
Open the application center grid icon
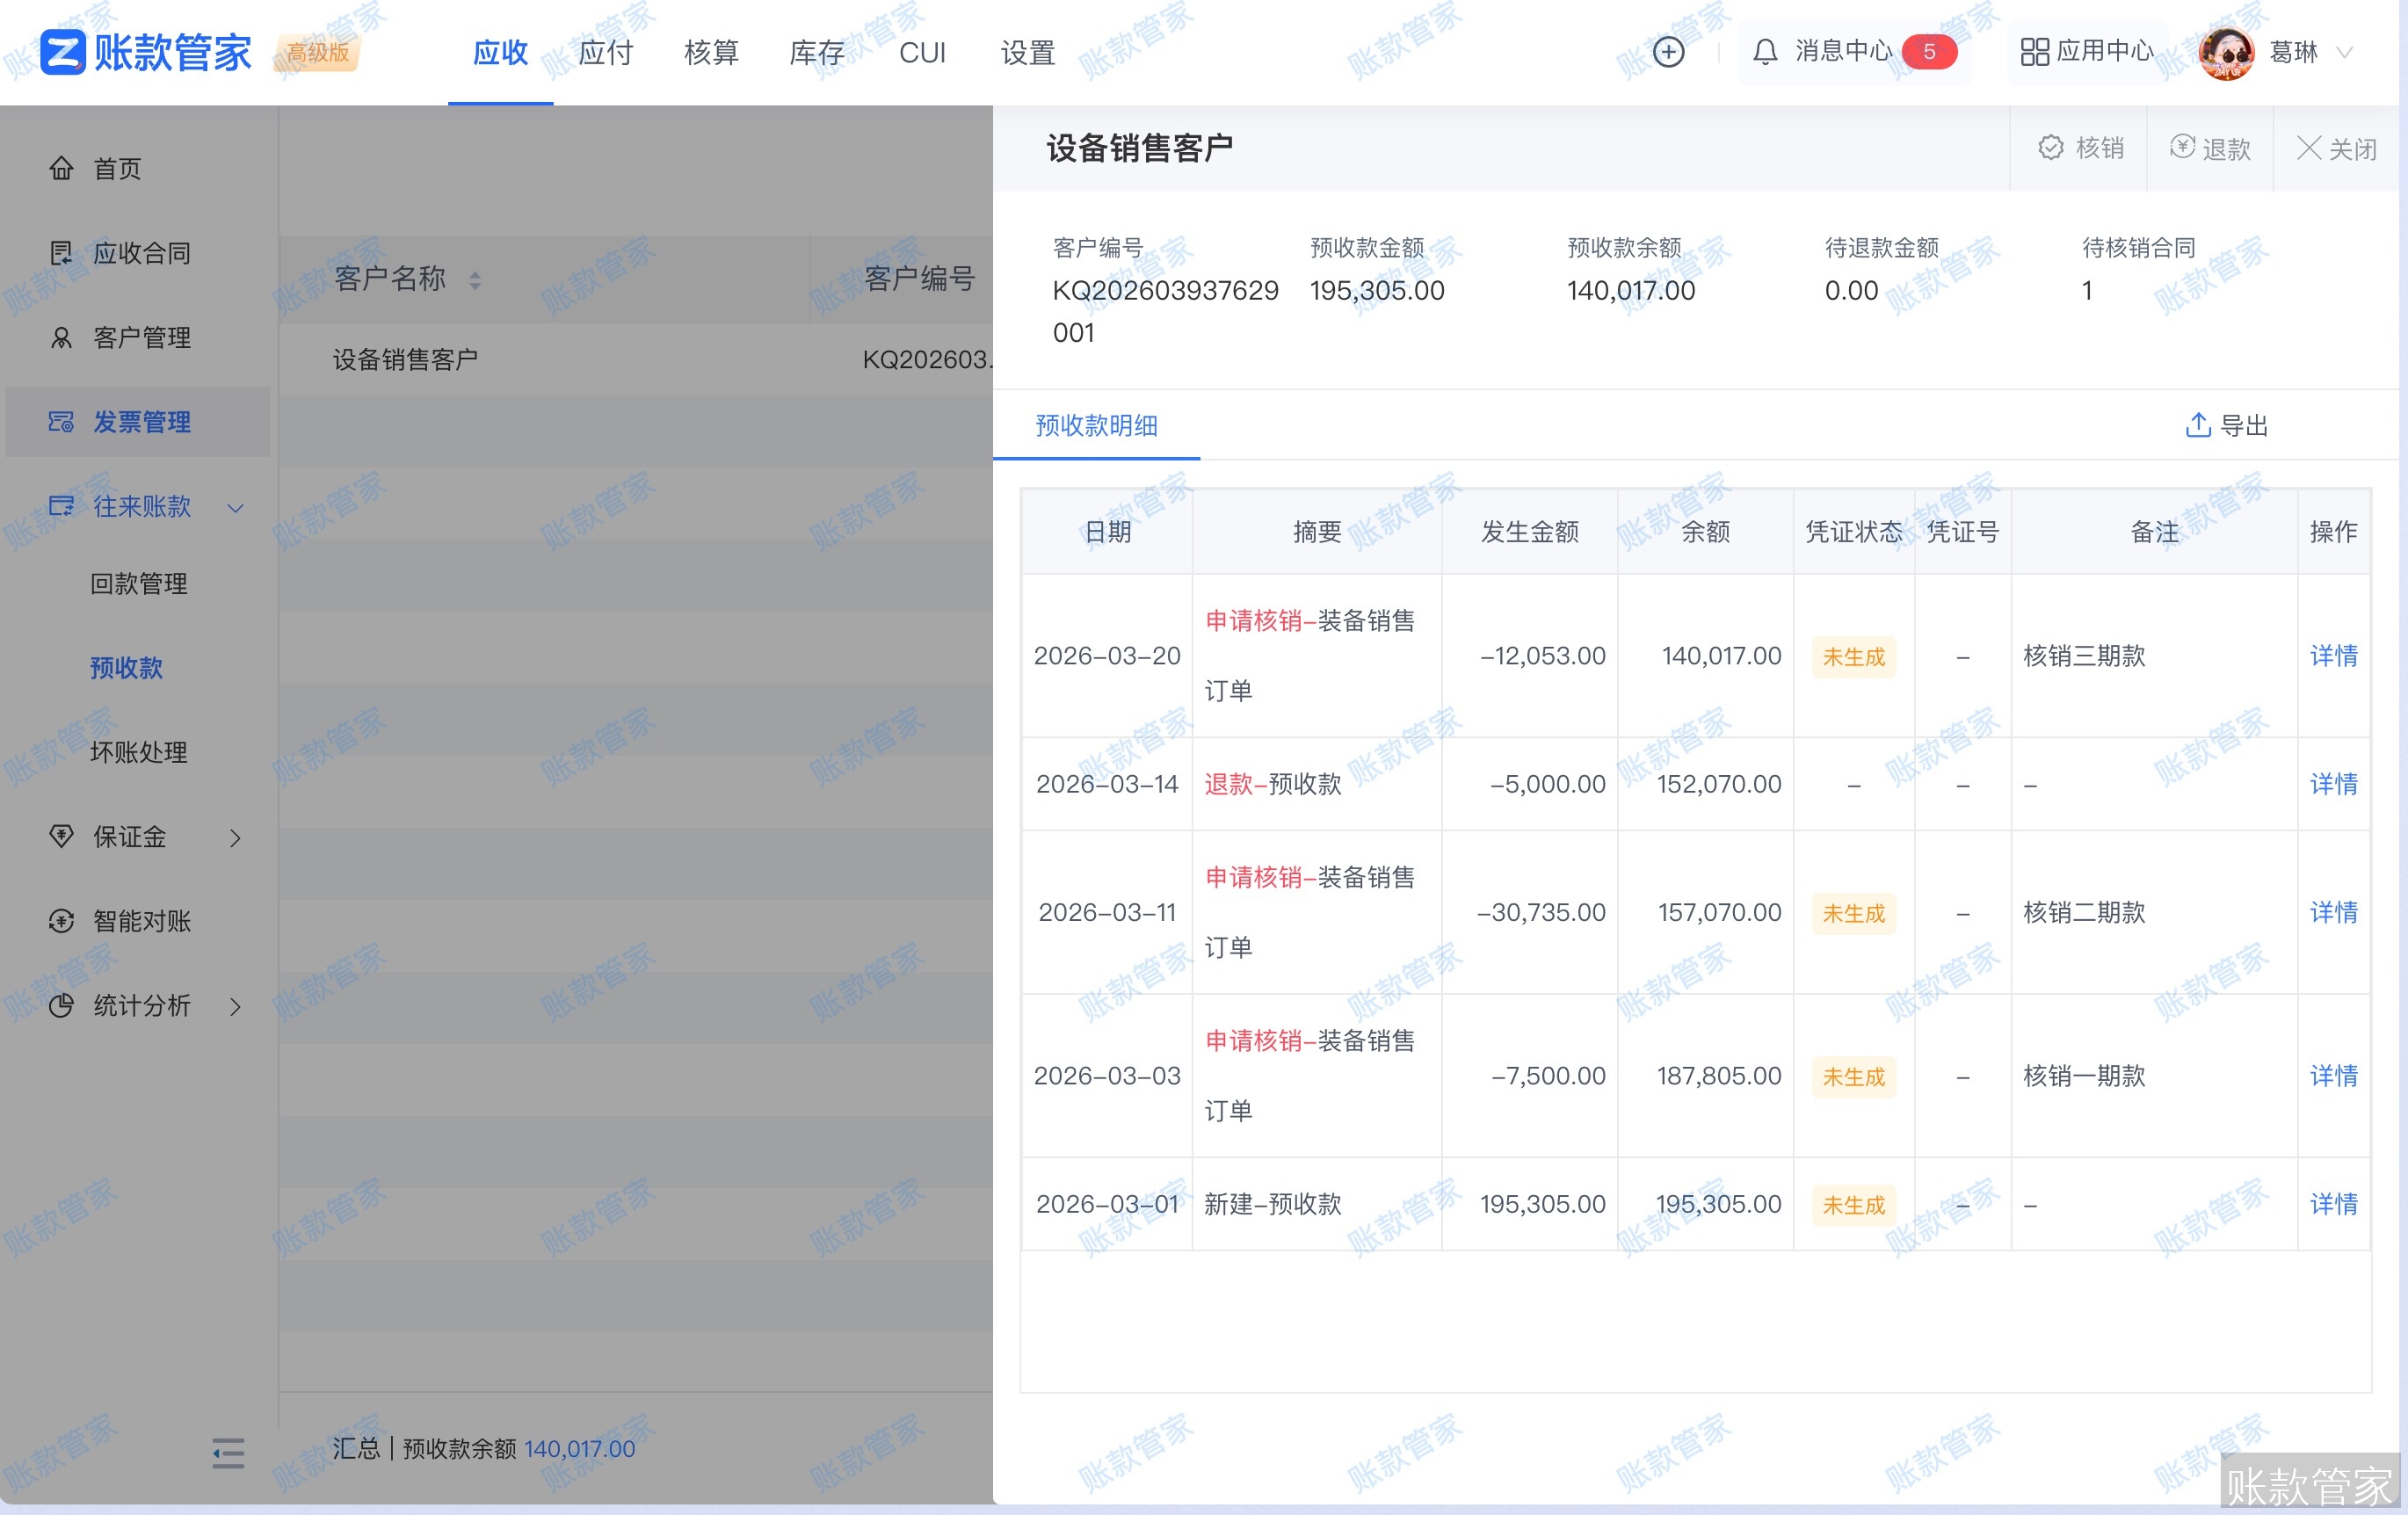[2034, 52]
